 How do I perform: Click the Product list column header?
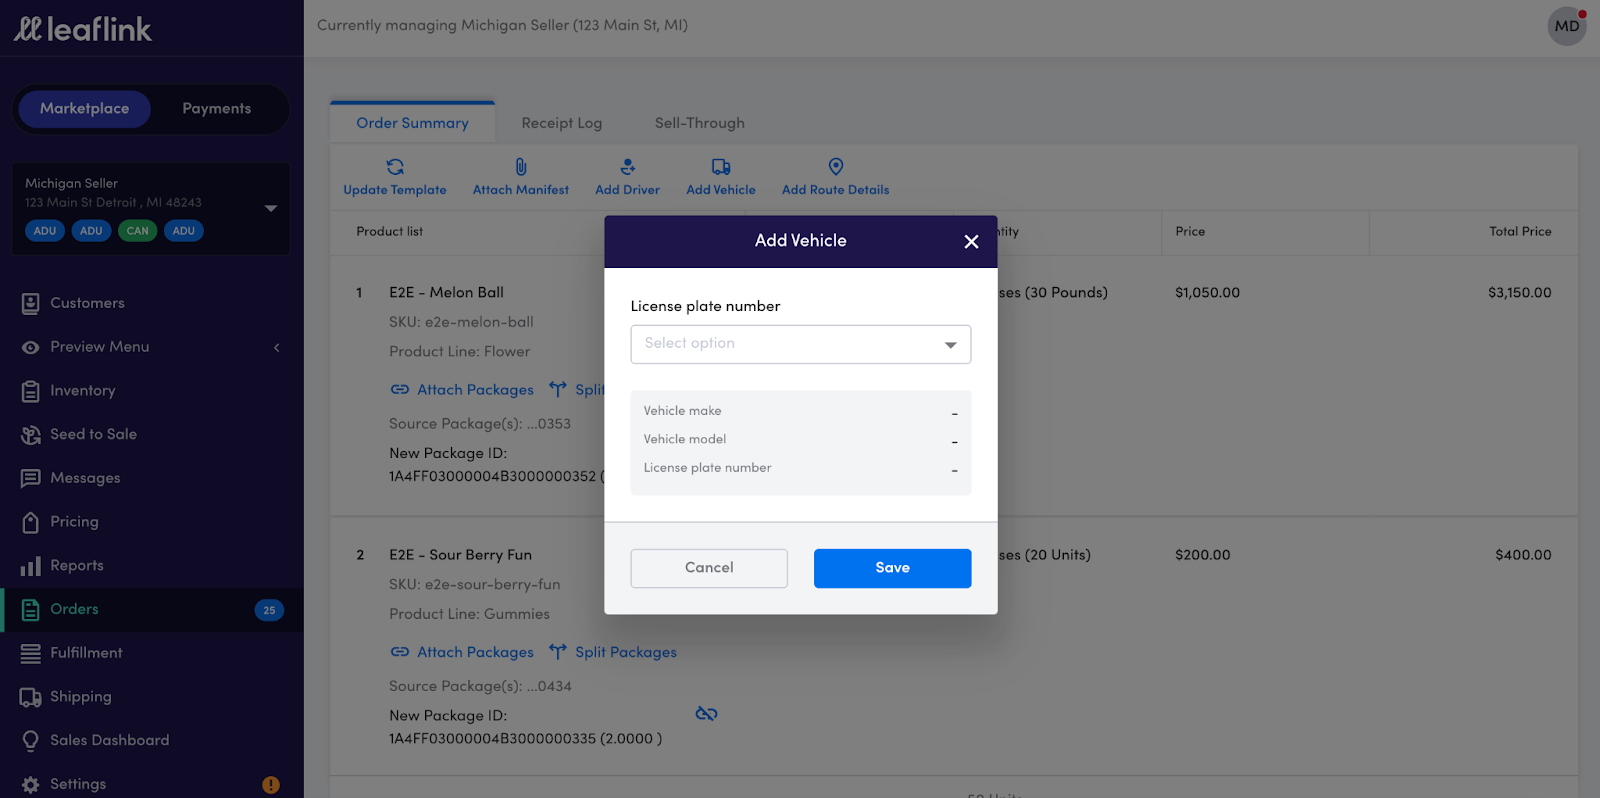tap(390, 232)
